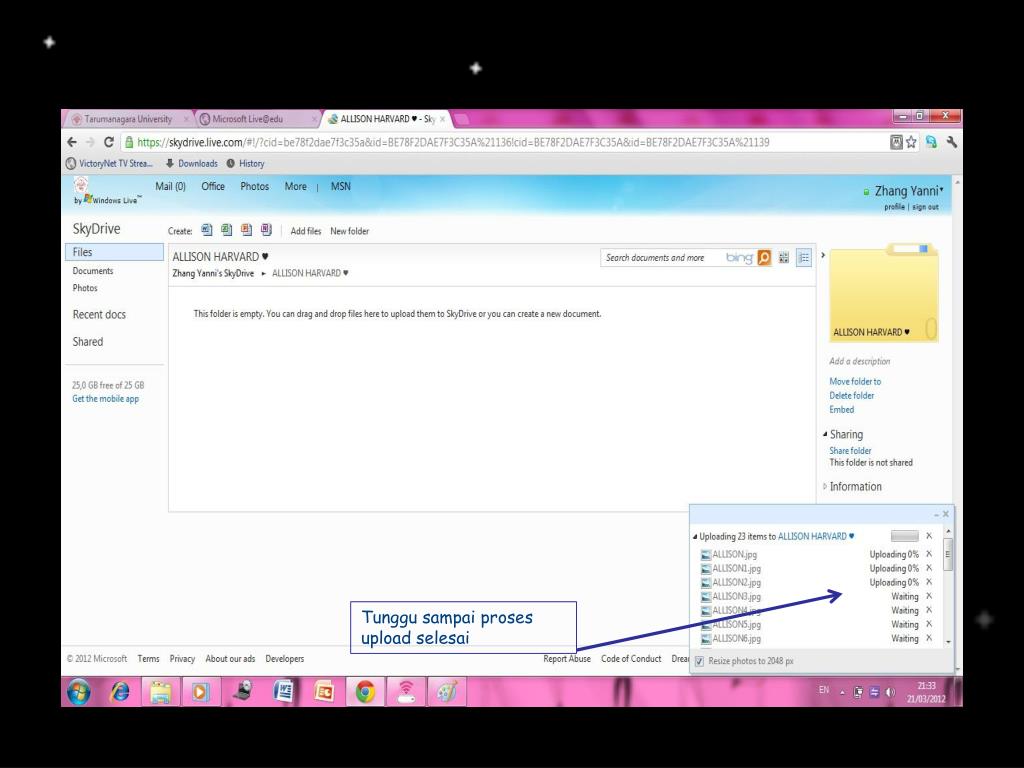Open Documents in the sidebar
1024x768 pixels.
93,270
